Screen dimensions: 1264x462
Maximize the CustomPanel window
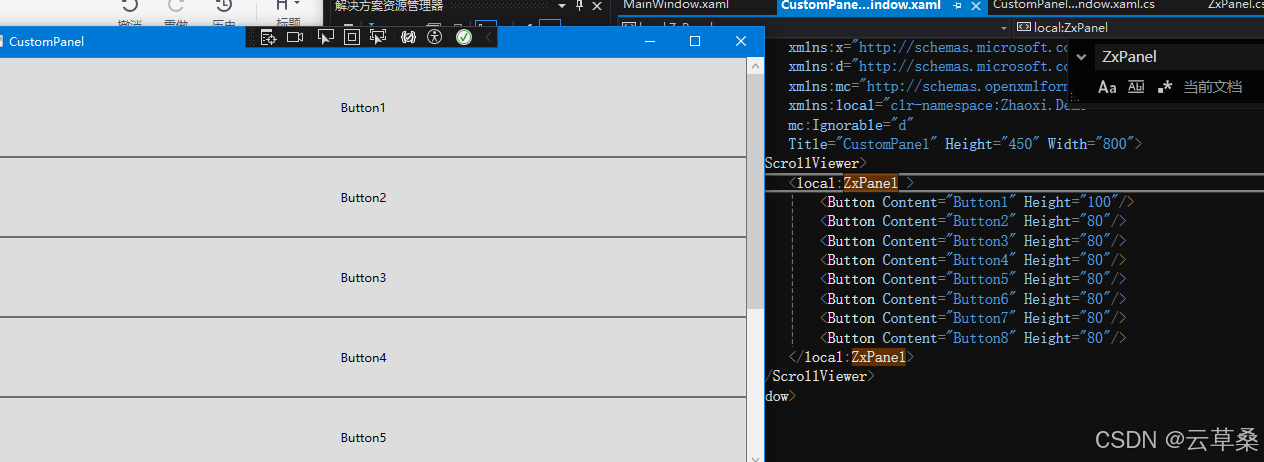tap(695, 41)
